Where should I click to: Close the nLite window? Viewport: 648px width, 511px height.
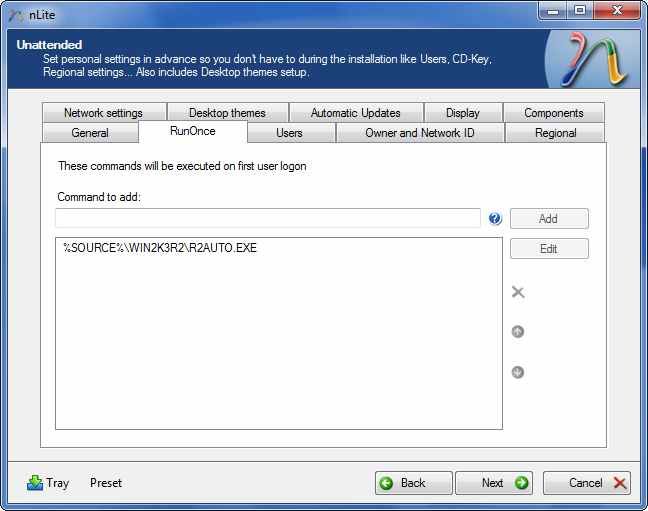(x=617, y=11)
